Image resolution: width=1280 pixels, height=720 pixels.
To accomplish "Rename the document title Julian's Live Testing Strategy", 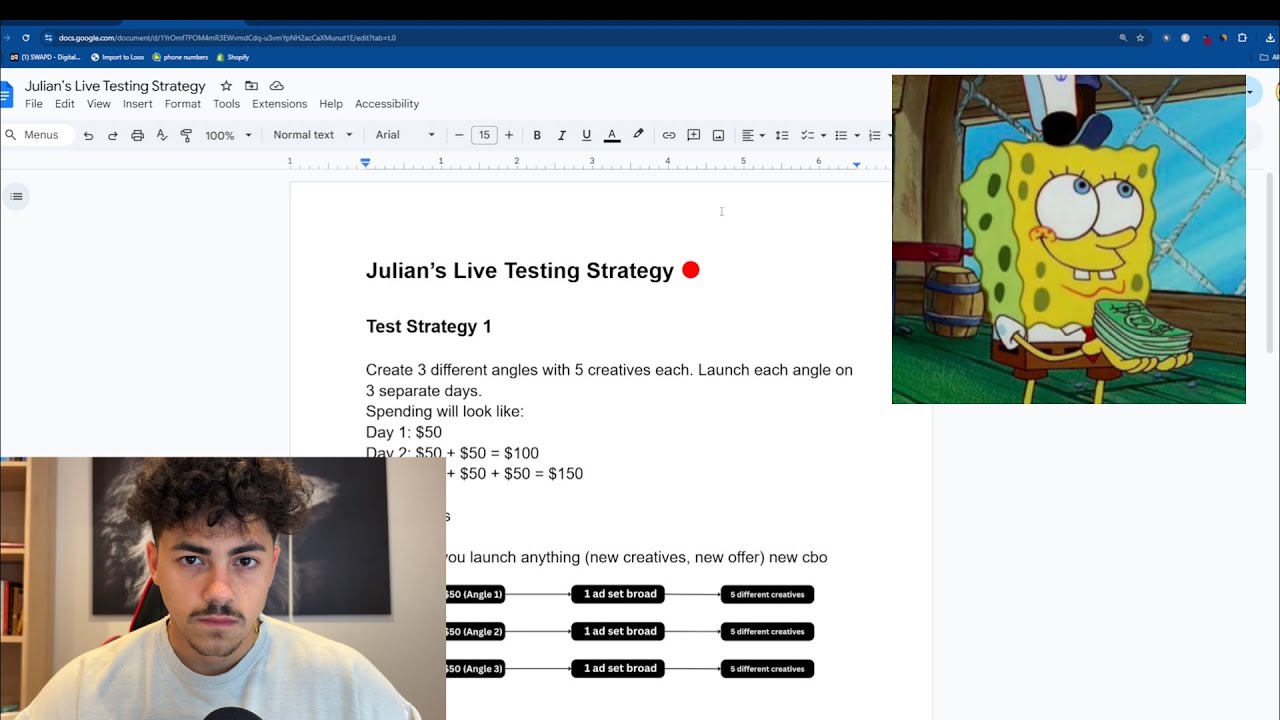I will 115,86.
